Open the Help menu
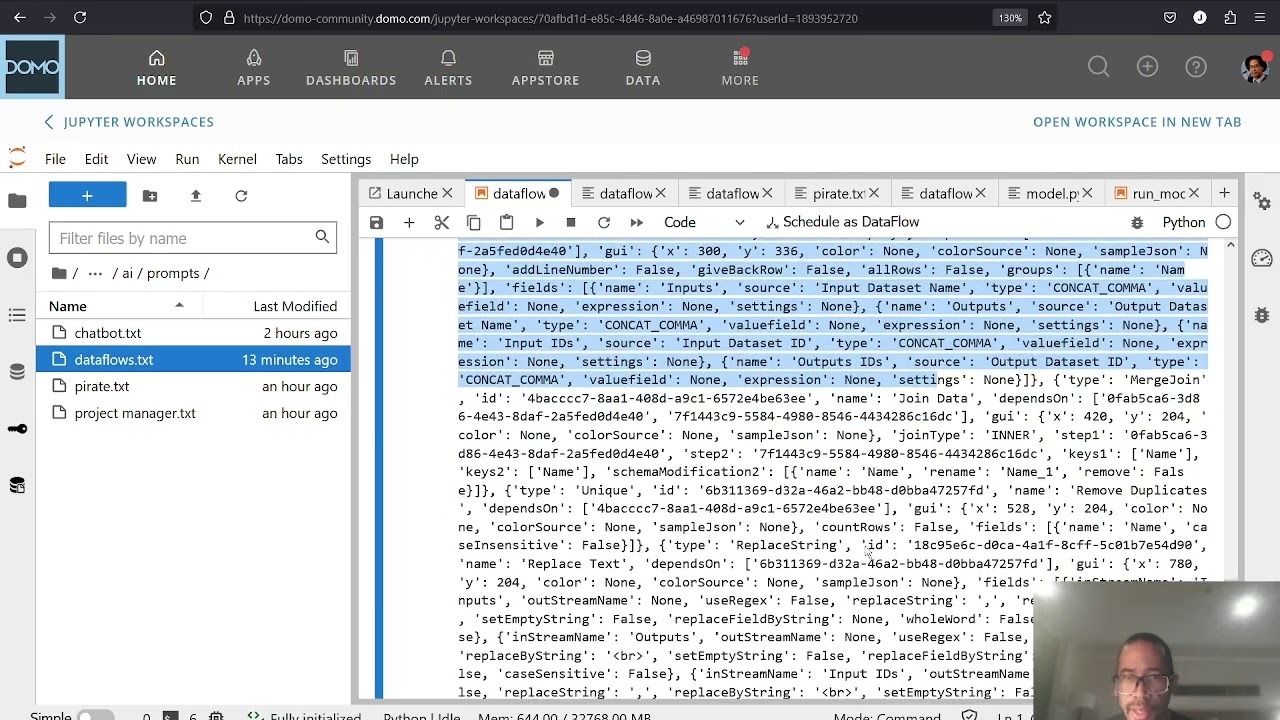 (x=404, y=159)
